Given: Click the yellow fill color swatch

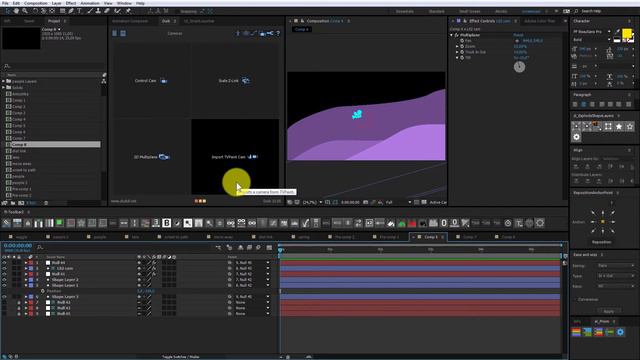Looking at the screenshot, I should (627, 33).
